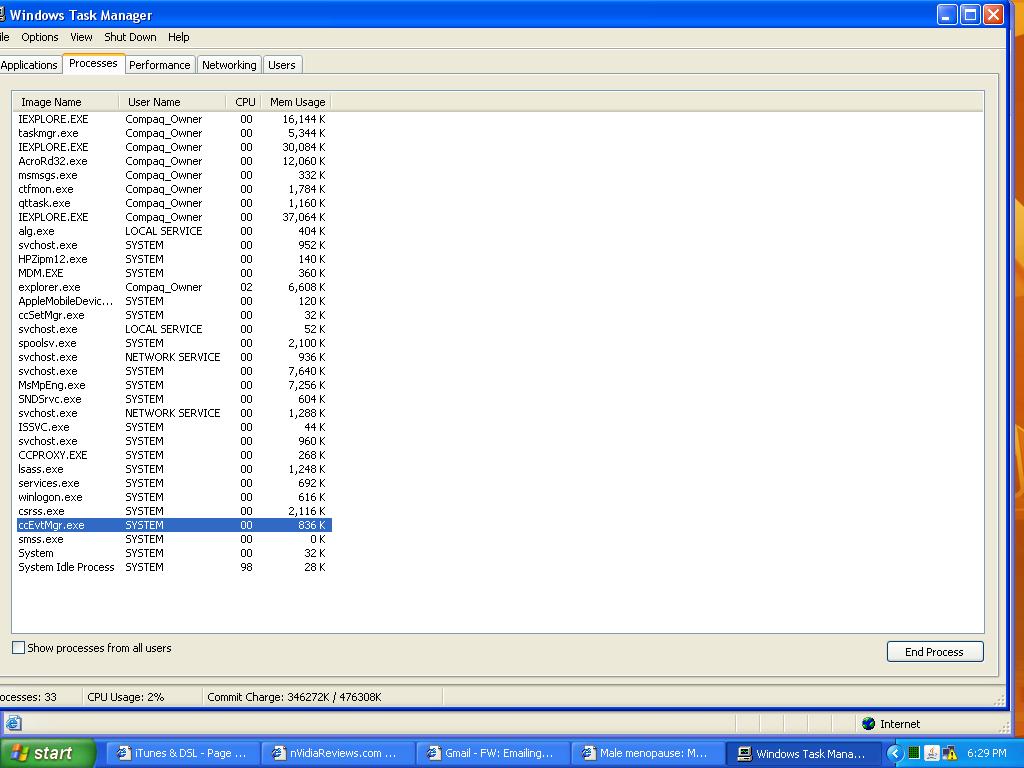Select the alg.exe process
This screenshot has width=1024, height=768.
pos(174,231)
